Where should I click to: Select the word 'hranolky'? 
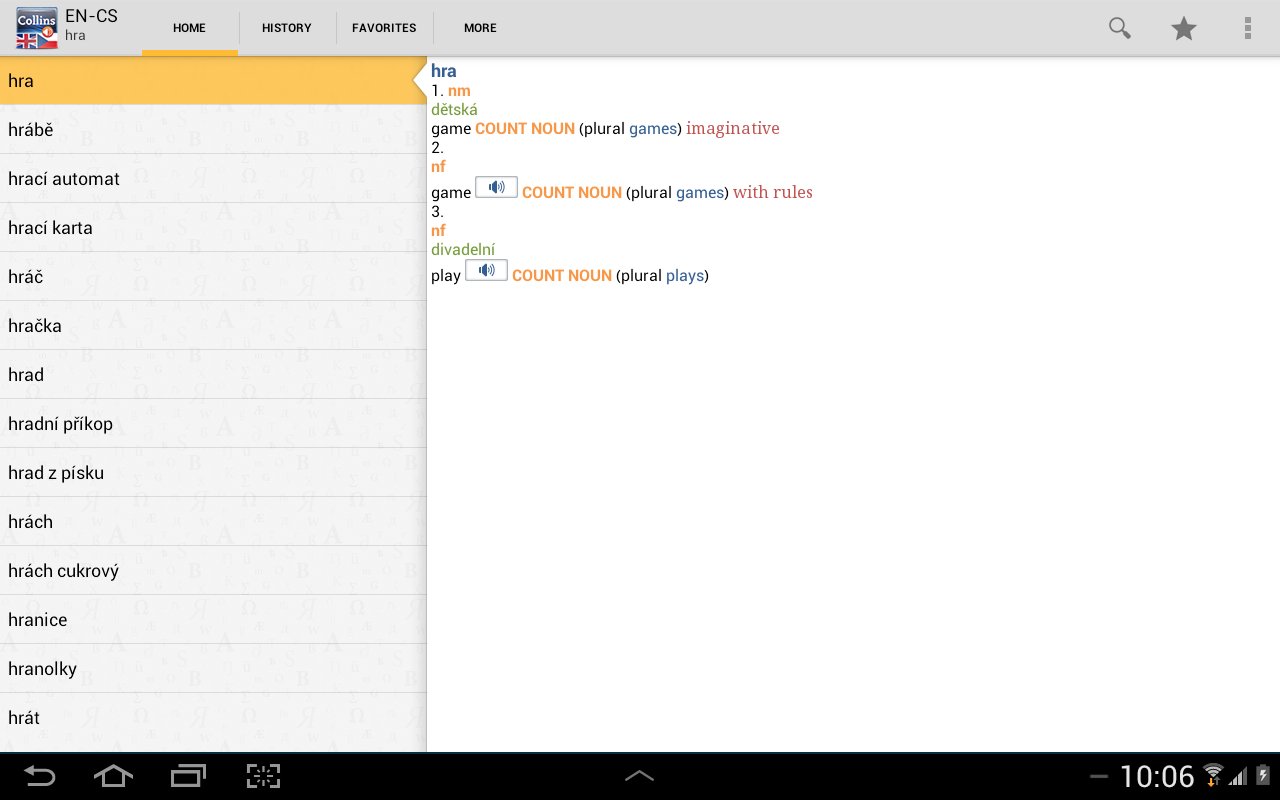[213, 669]
